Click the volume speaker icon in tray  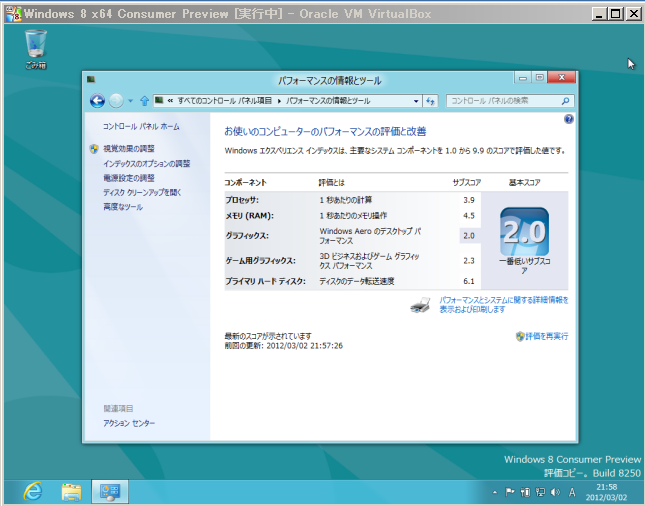pos(555,492)
